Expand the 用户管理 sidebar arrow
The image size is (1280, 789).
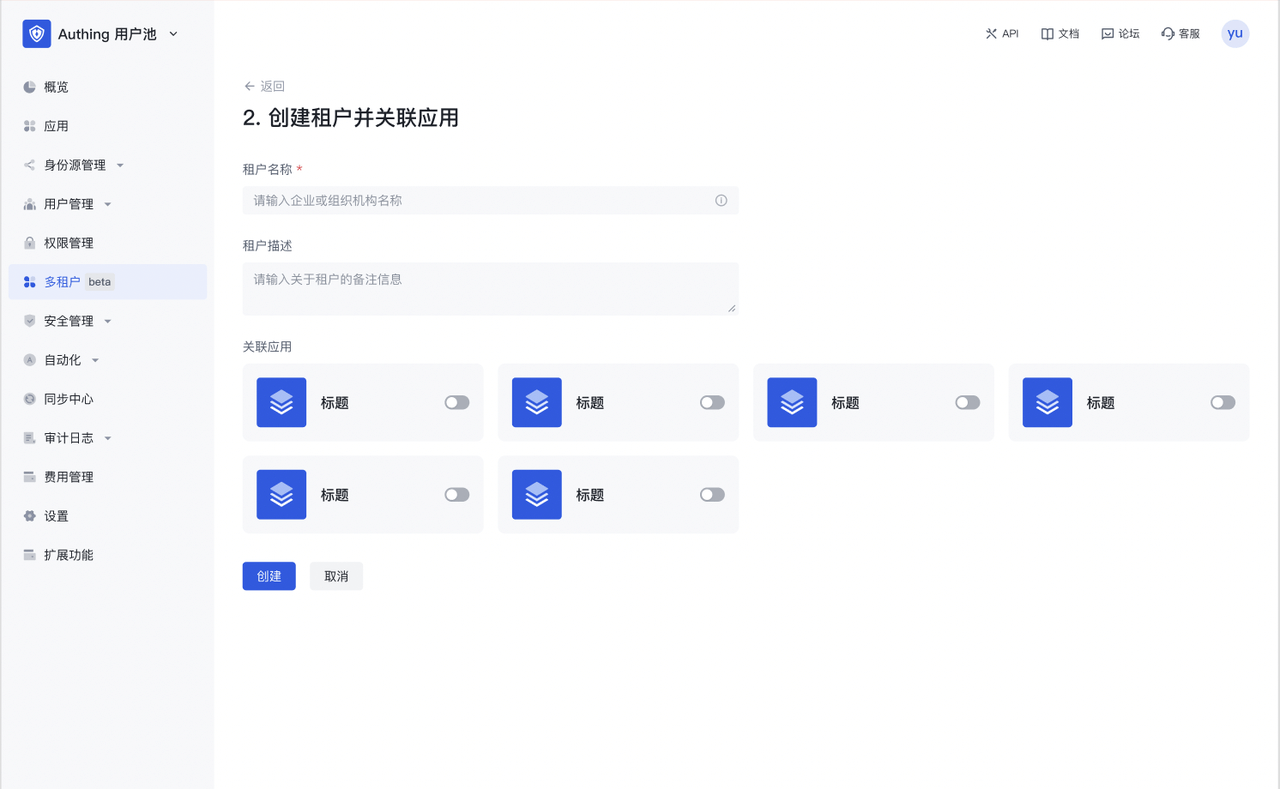(108, 205)
